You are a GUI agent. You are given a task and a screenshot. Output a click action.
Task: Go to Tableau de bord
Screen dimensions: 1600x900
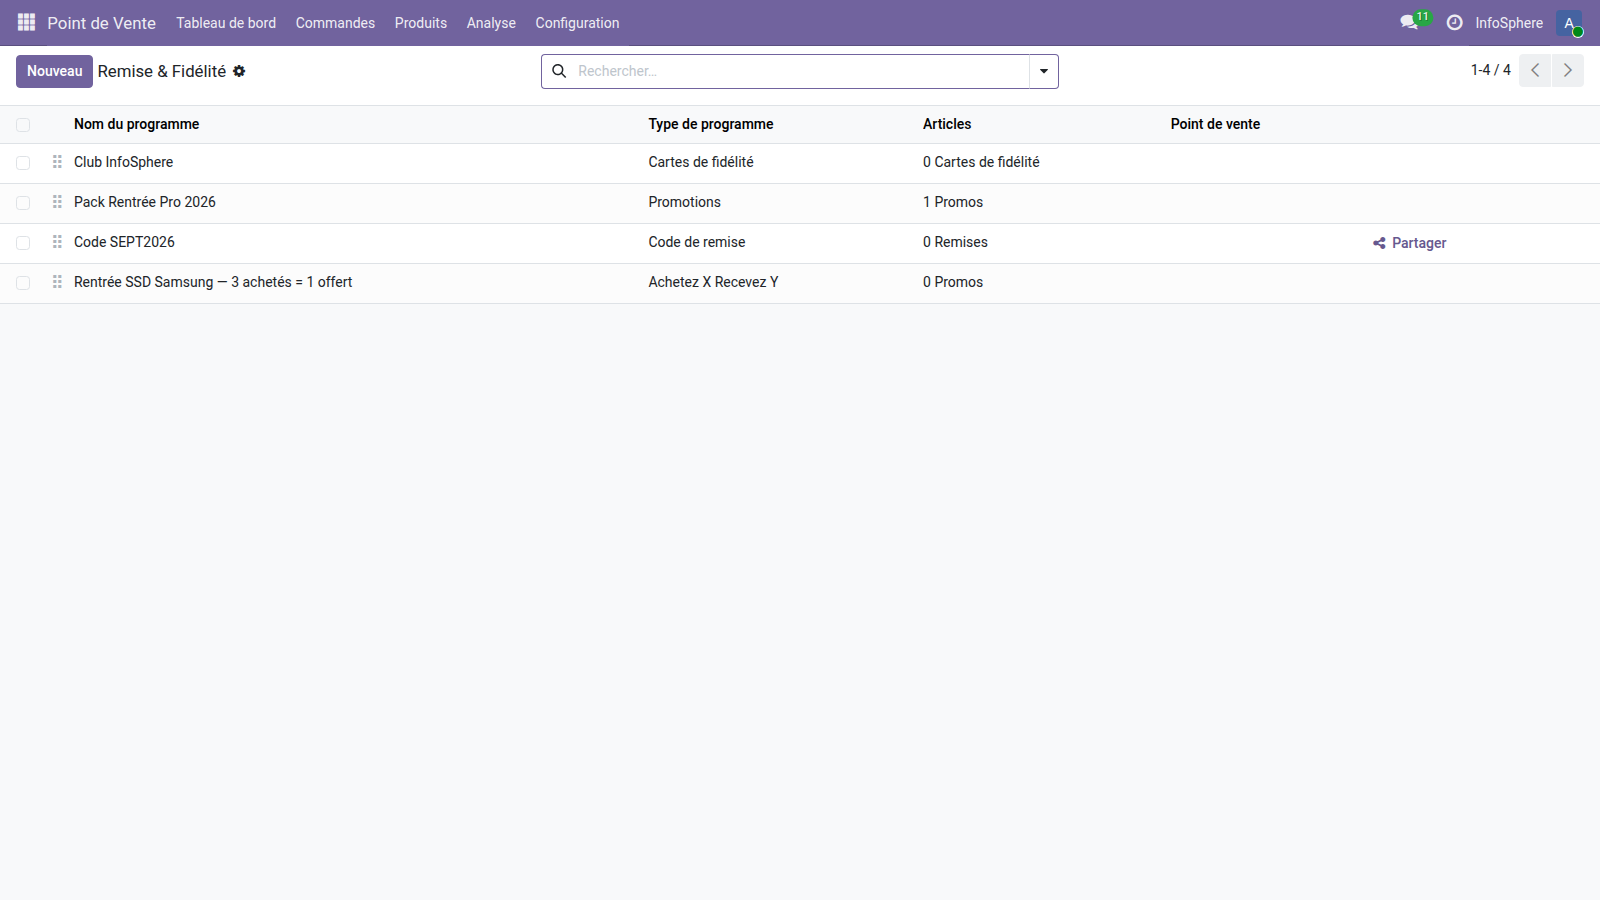point(226,23)
